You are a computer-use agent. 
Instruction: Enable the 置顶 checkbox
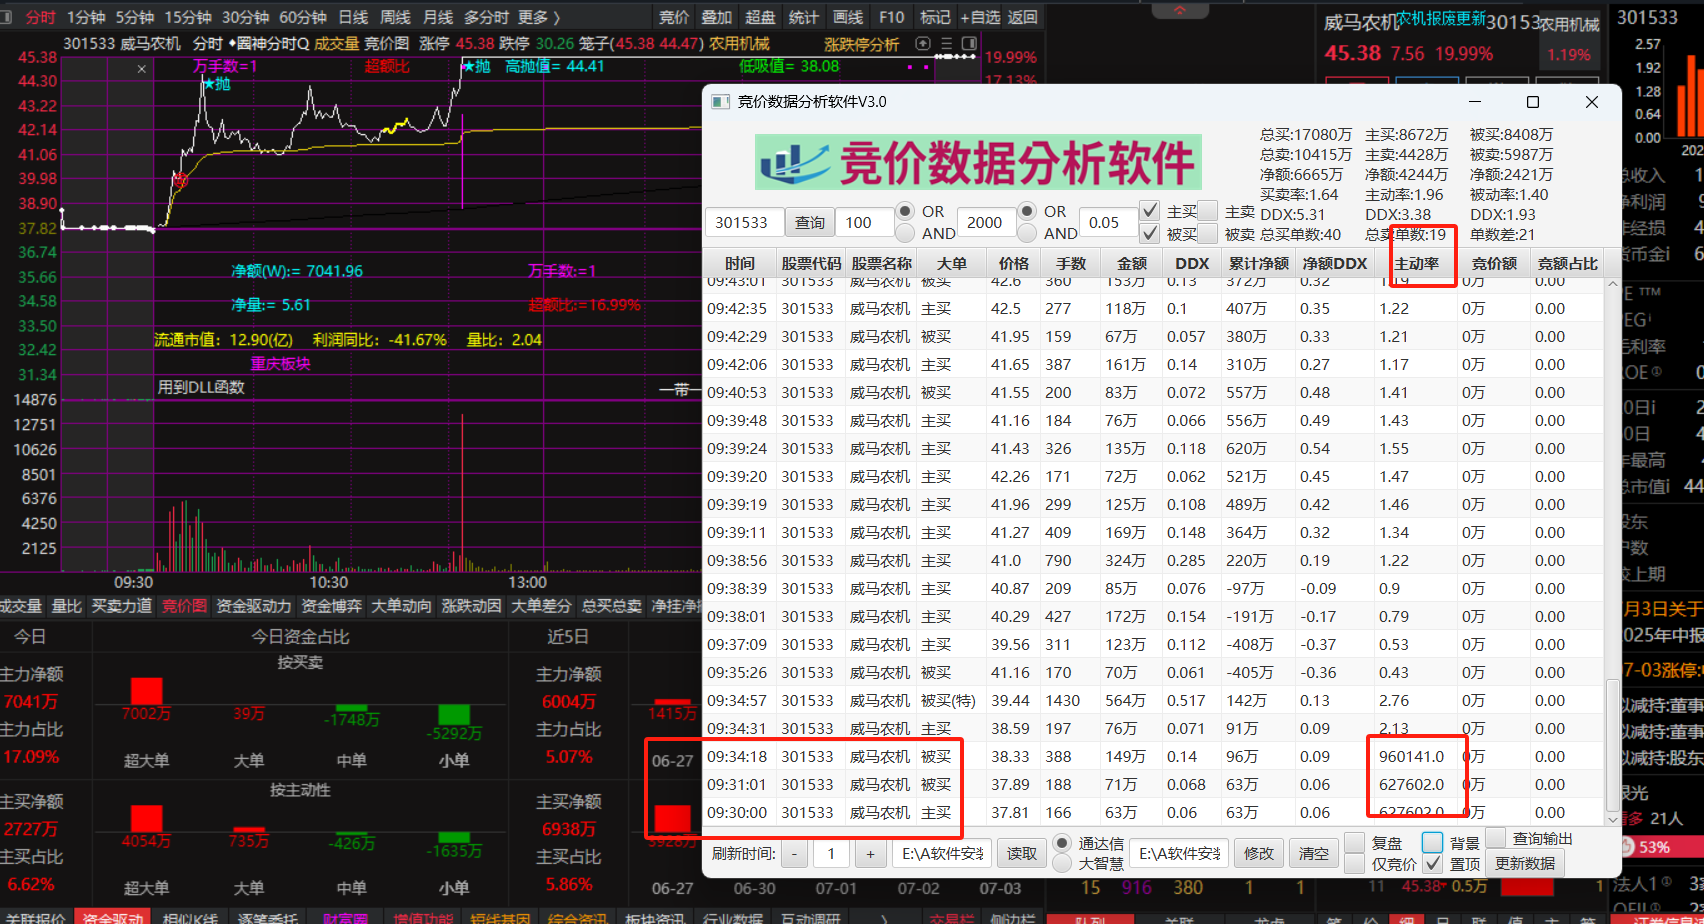(x=1433, y=864)
